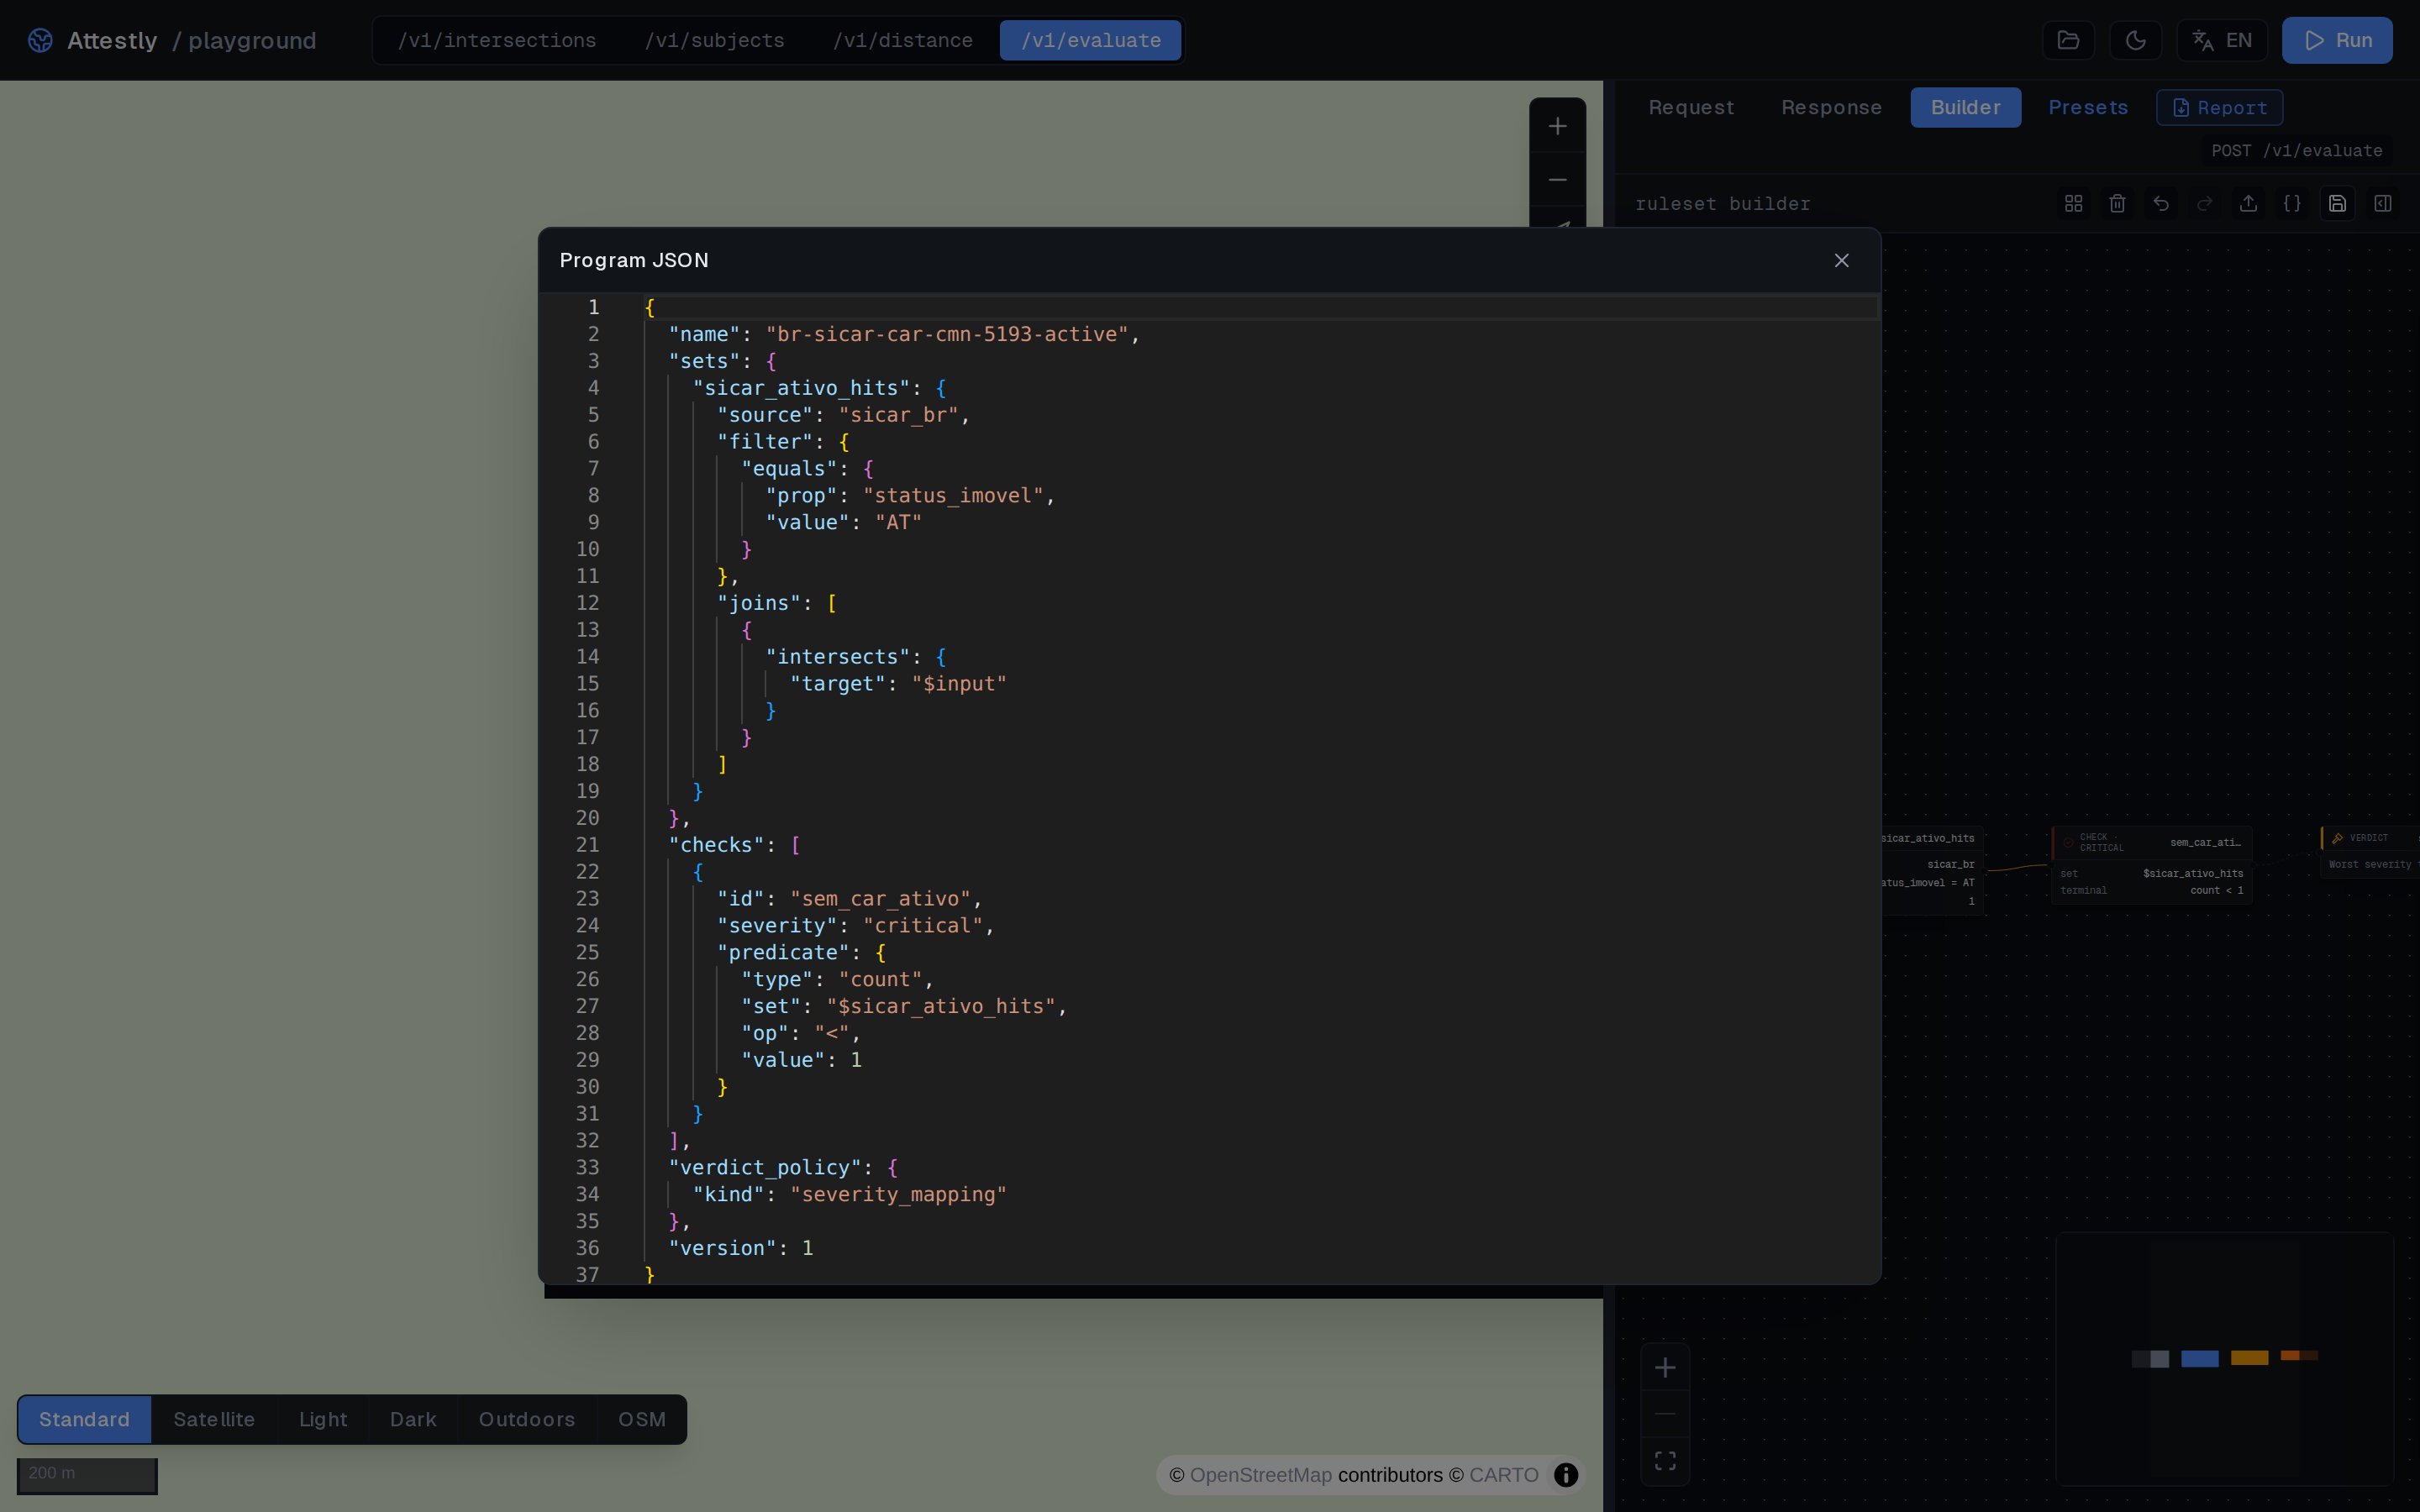Click the "status_imovel" value

(x=952, y=495)
